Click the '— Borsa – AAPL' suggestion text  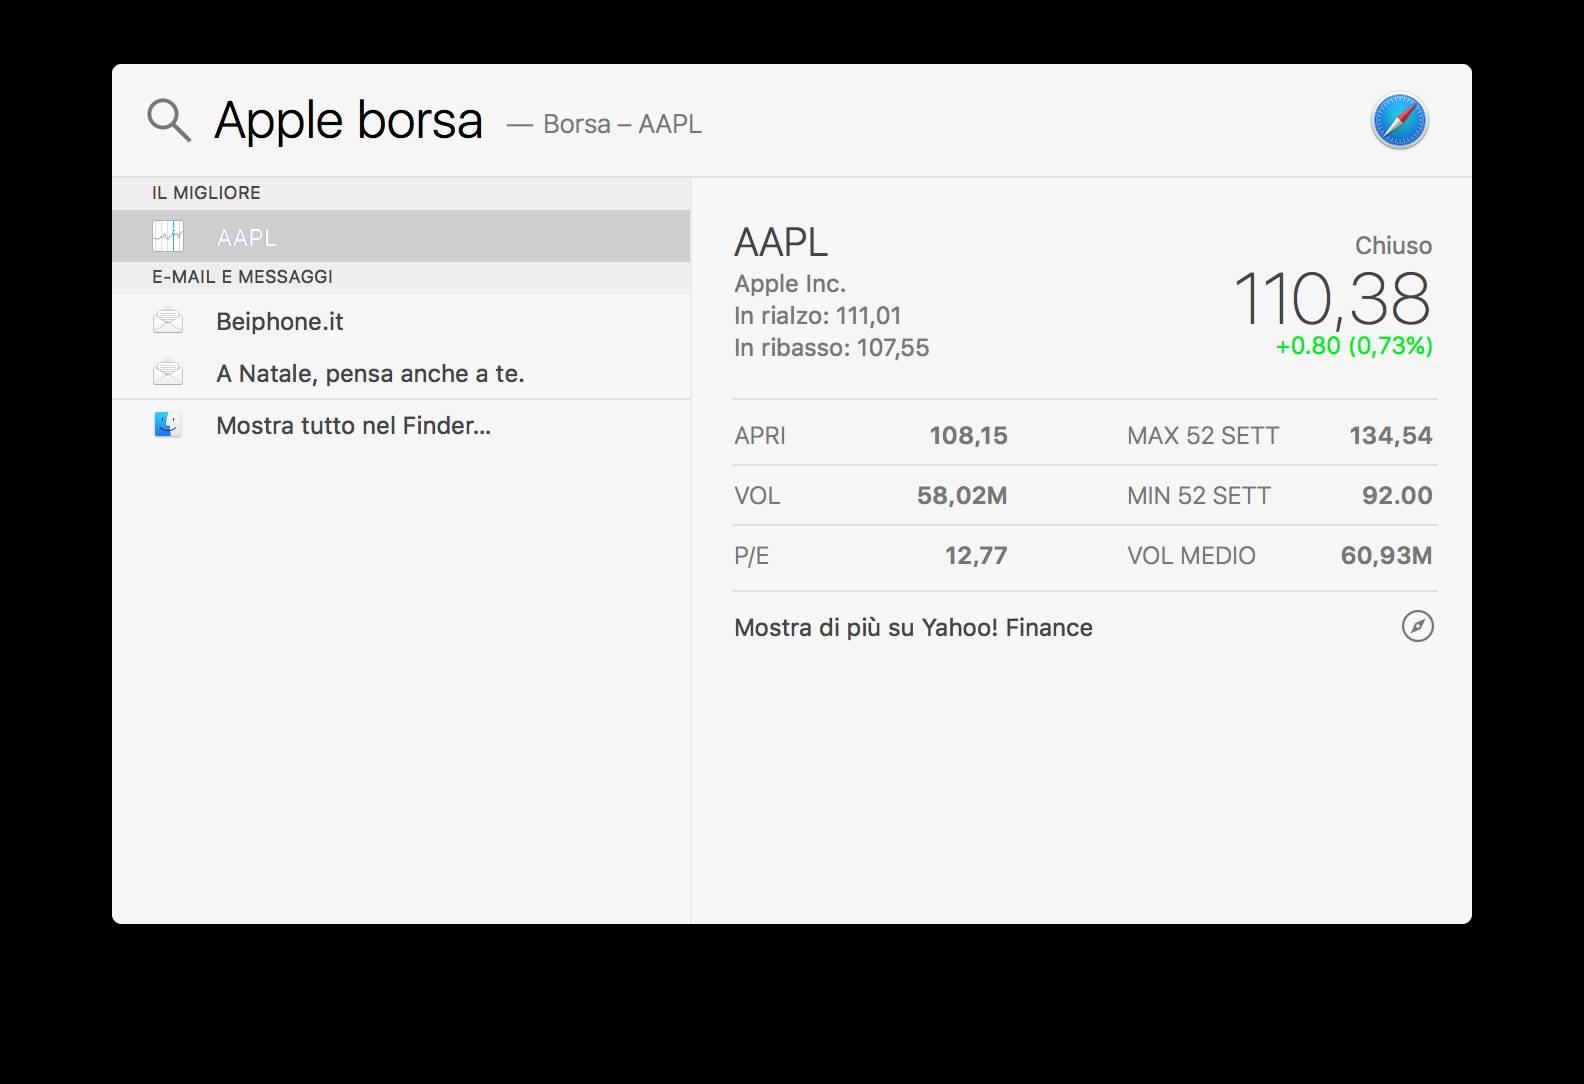[604, 124]
